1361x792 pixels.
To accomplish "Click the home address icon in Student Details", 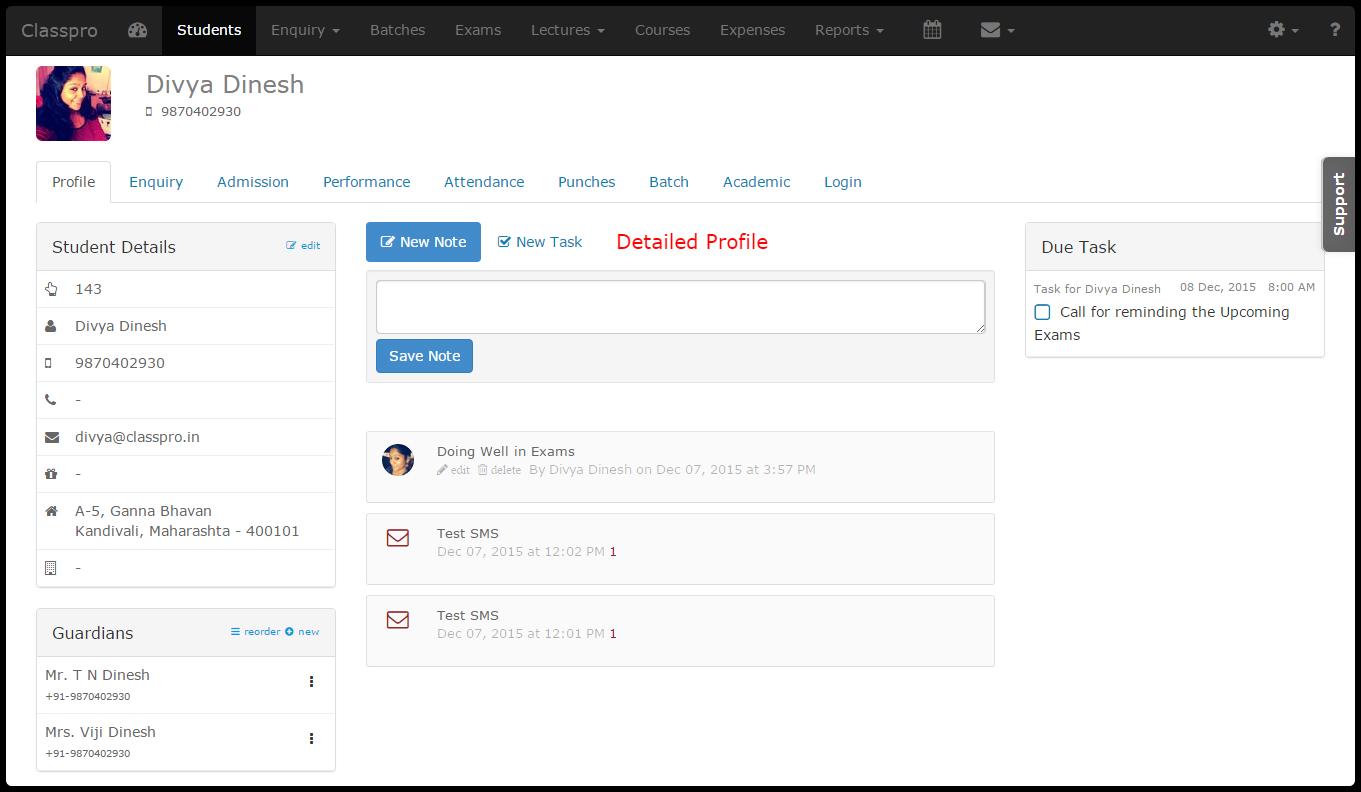I will 50,510.
